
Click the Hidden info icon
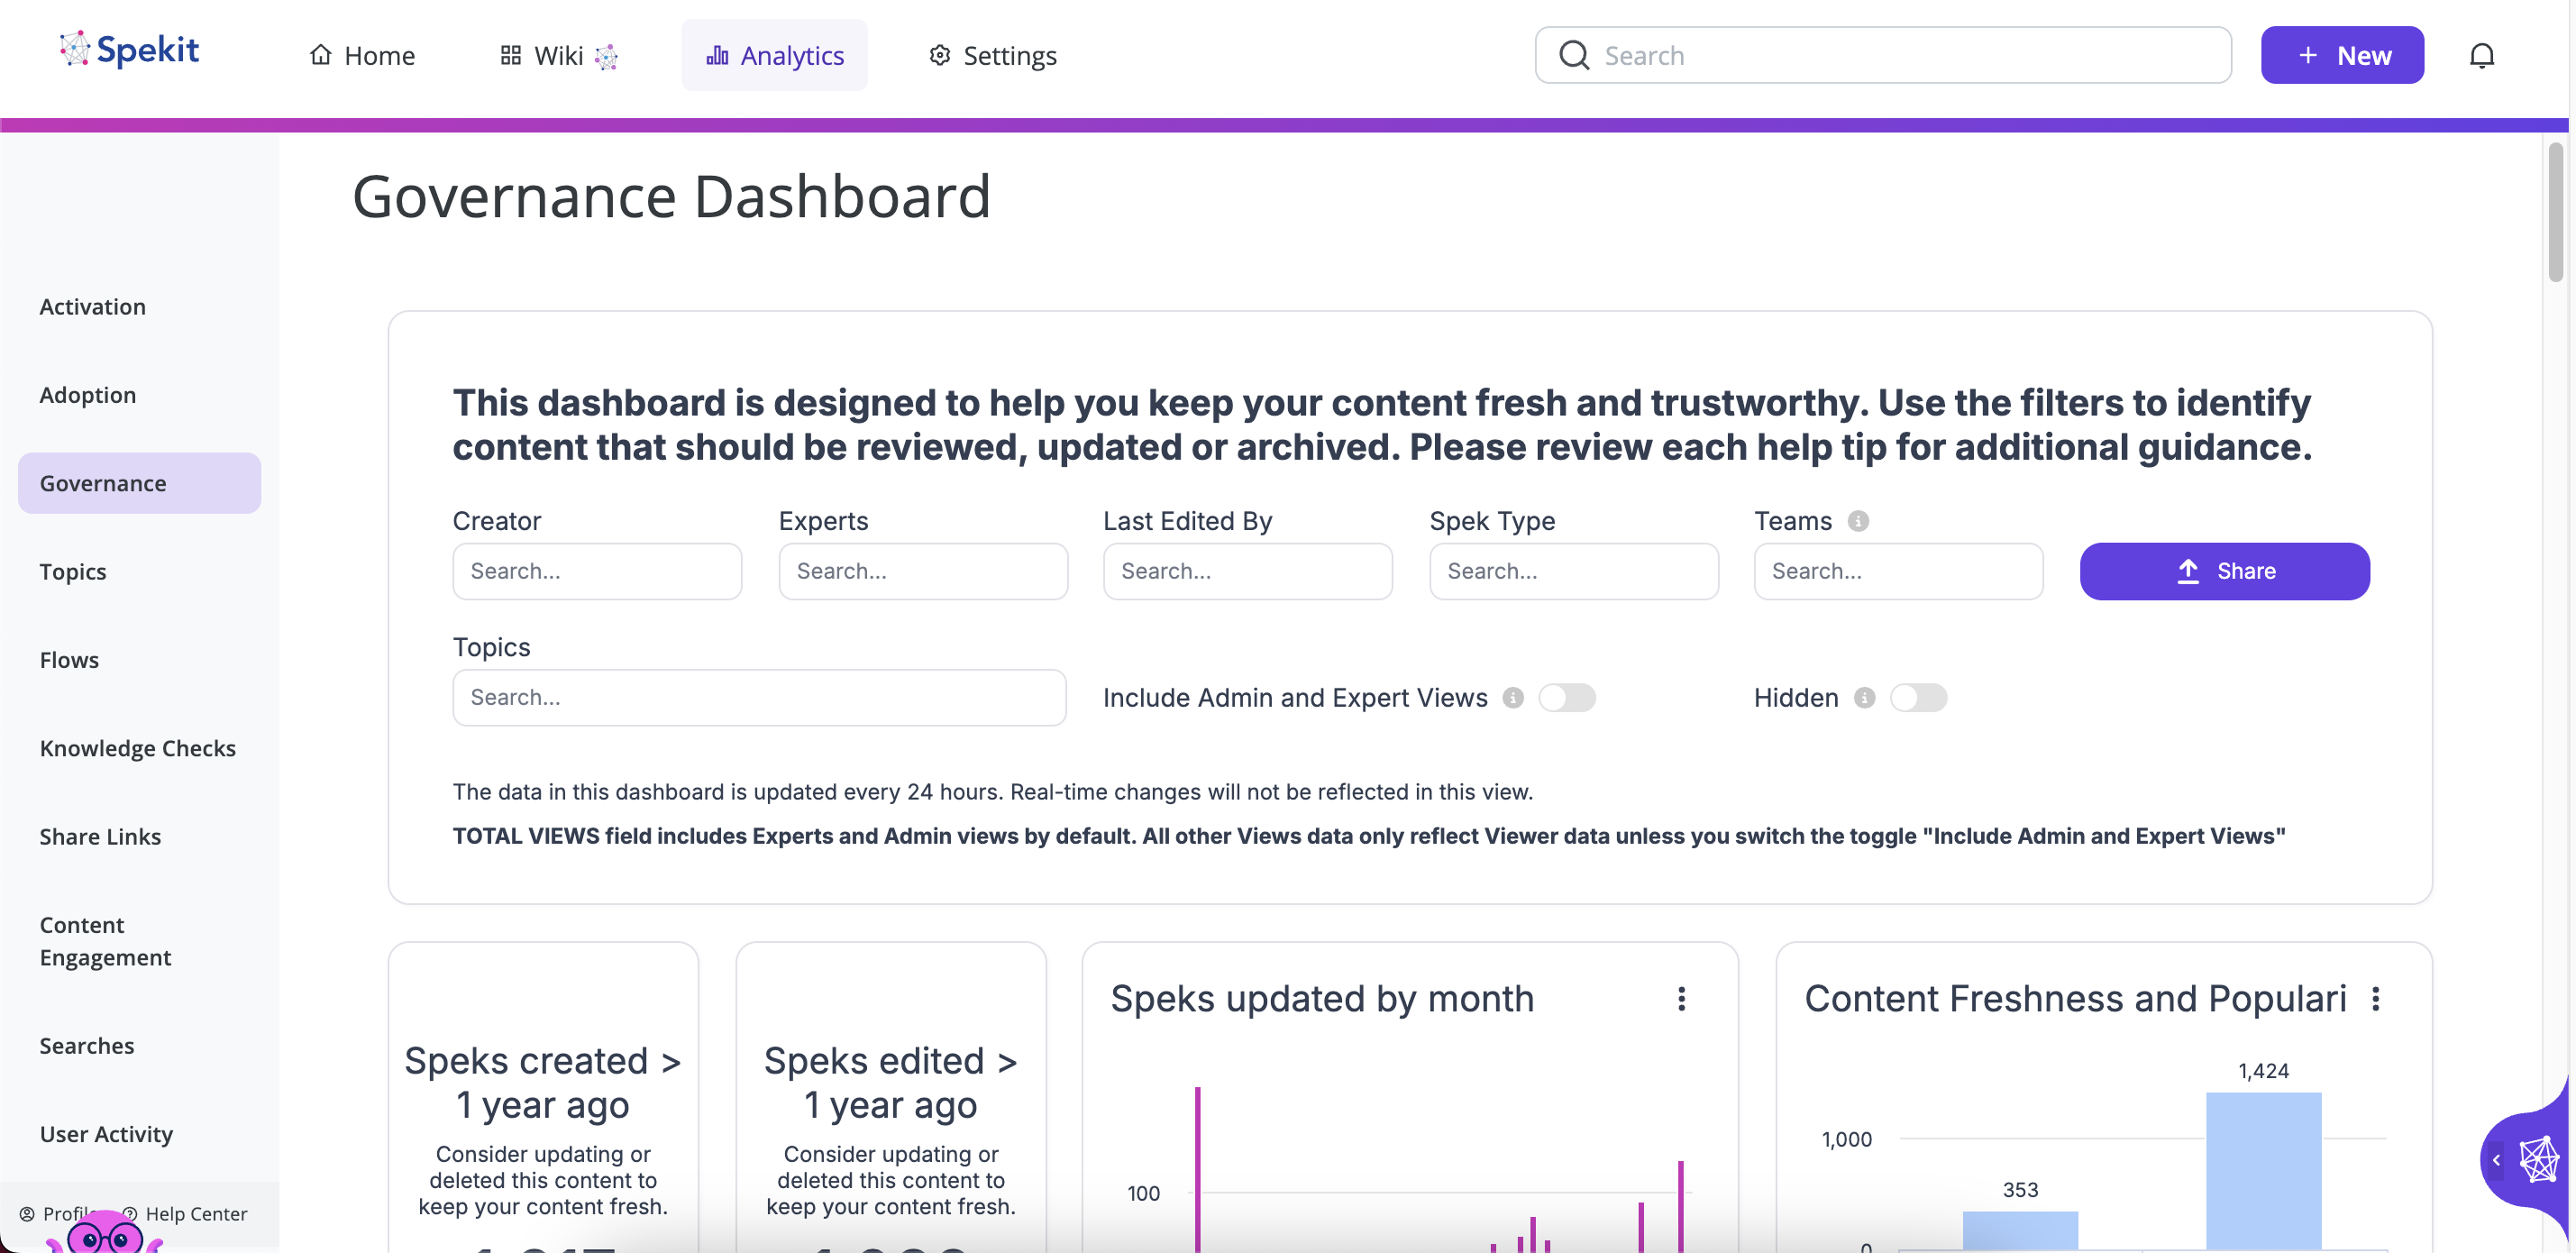1864,698
